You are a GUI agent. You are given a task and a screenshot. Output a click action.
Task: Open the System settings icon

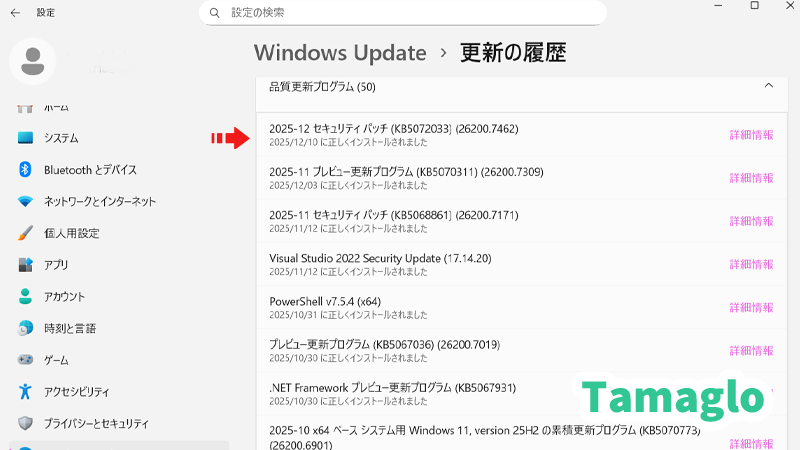click(26, 138)
